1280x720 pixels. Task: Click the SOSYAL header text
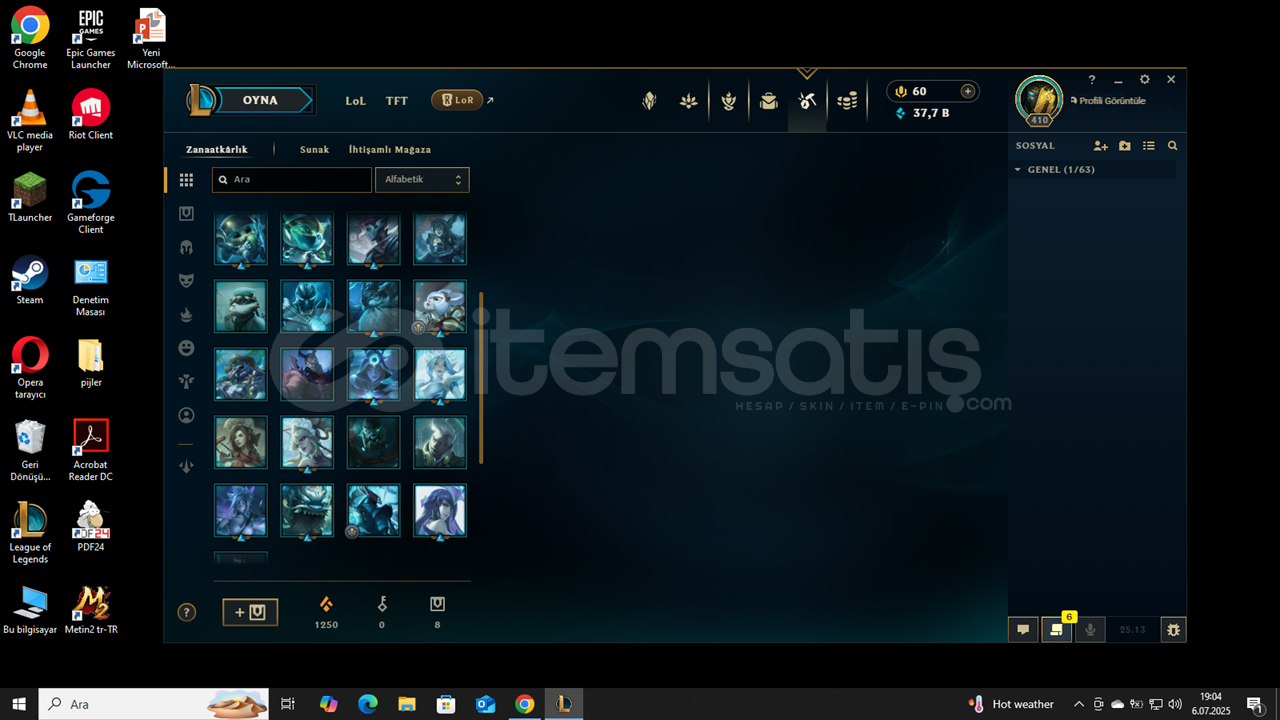click(1035, 146)
